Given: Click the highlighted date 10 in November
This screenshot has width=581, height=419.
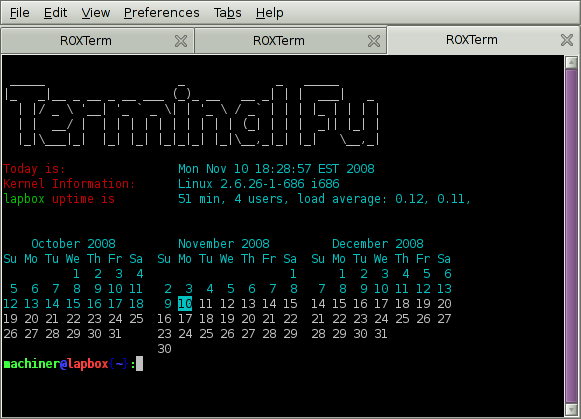Looking at the screenshot, I should pyautogui.click(x=185, y=304).
